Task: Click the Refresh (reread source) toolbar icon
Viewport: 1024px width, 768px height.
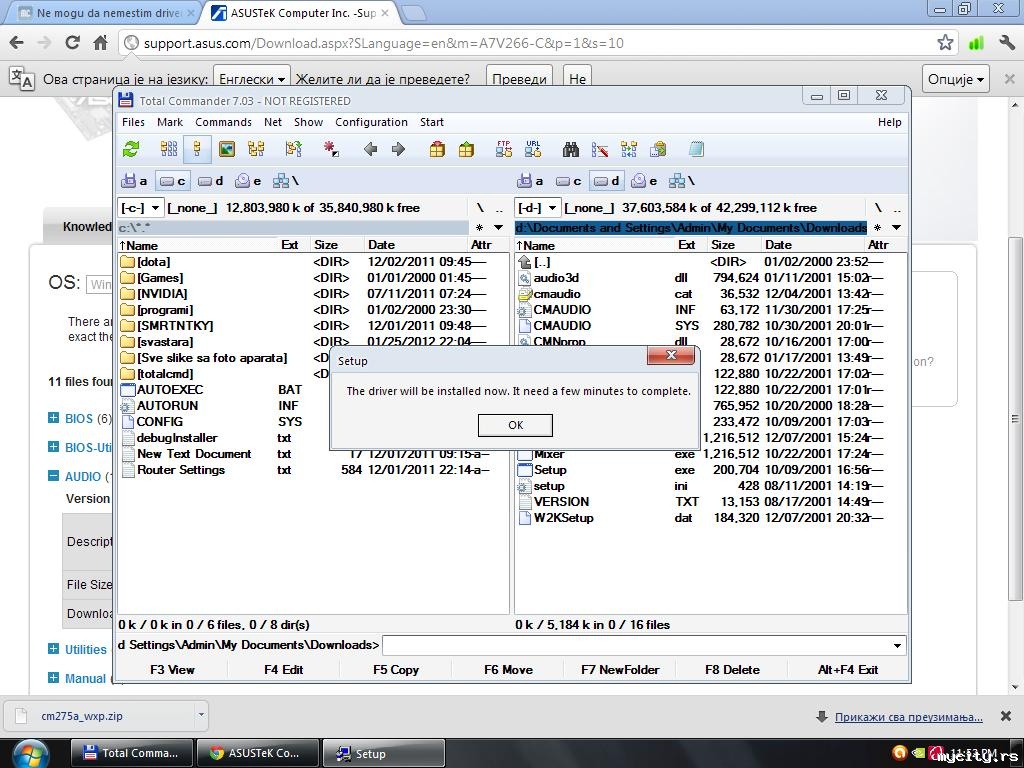Action: 131,149
